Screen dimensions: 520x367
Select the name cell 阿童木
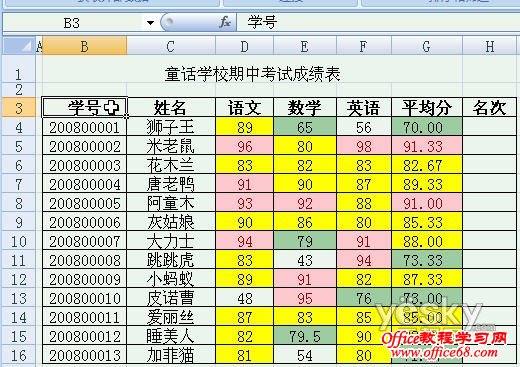tap(171, 203)
